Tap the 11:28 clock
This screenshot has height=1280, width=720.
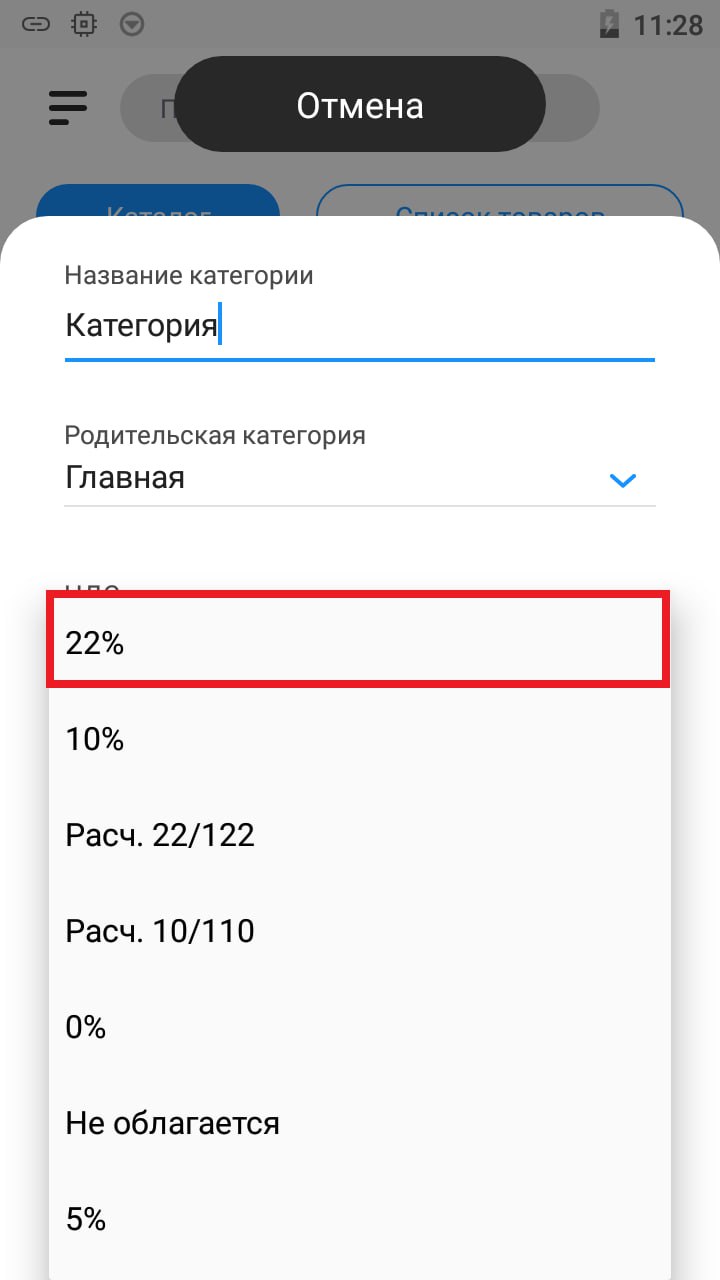(x=669, y=24)
